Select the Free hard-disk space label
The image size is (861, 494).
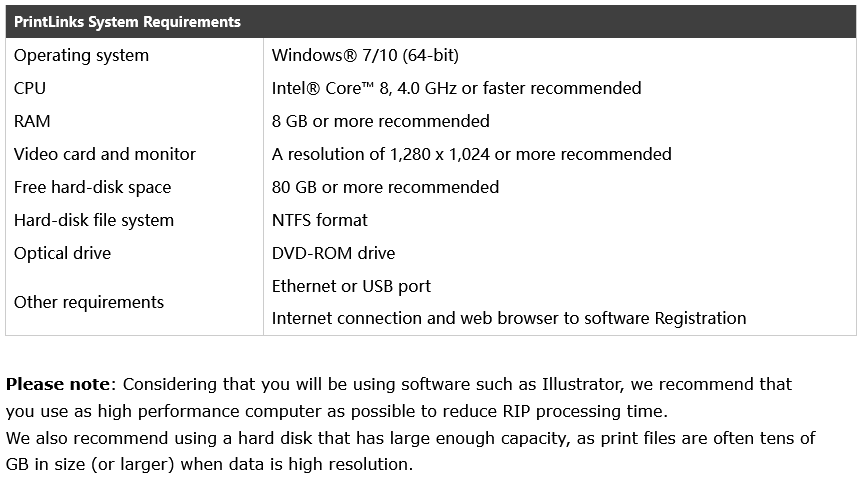(x=92, y=187)
